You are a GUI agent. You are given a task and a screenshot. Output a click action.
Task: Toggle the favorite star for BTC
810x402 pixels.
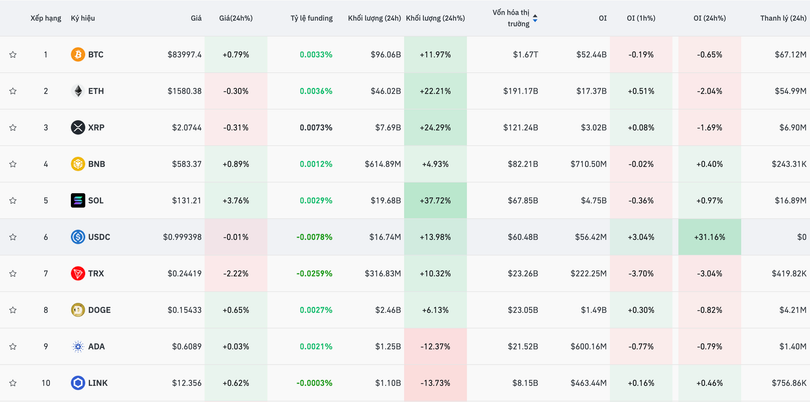point(13,55)
